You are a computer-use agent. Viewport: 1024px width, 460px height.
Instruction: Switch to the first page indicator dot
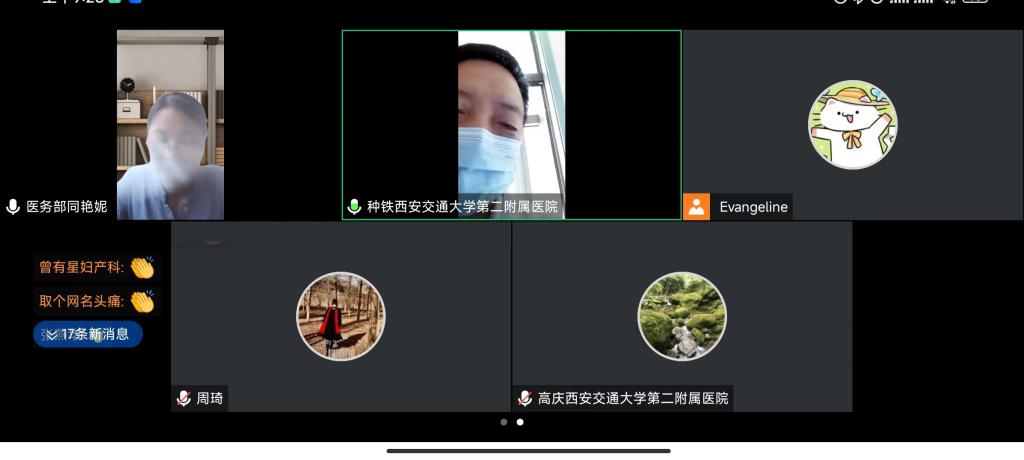[x=504, y=422]
